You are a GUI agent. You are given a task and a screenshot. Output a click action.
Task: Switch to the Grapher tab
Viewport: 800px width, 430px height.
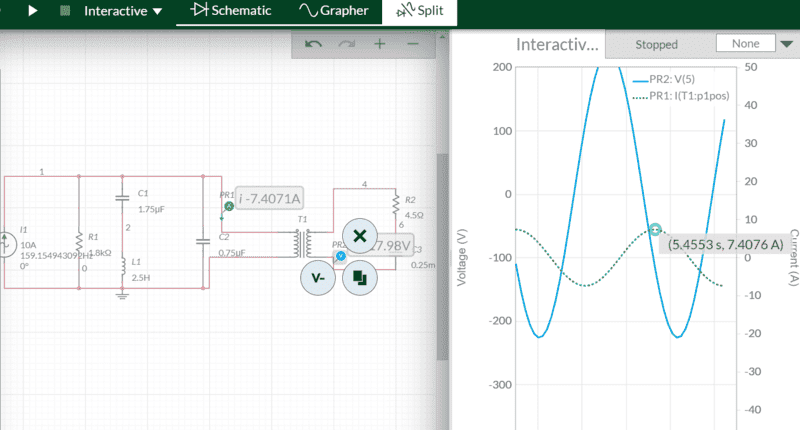click(x=334, y=10)
